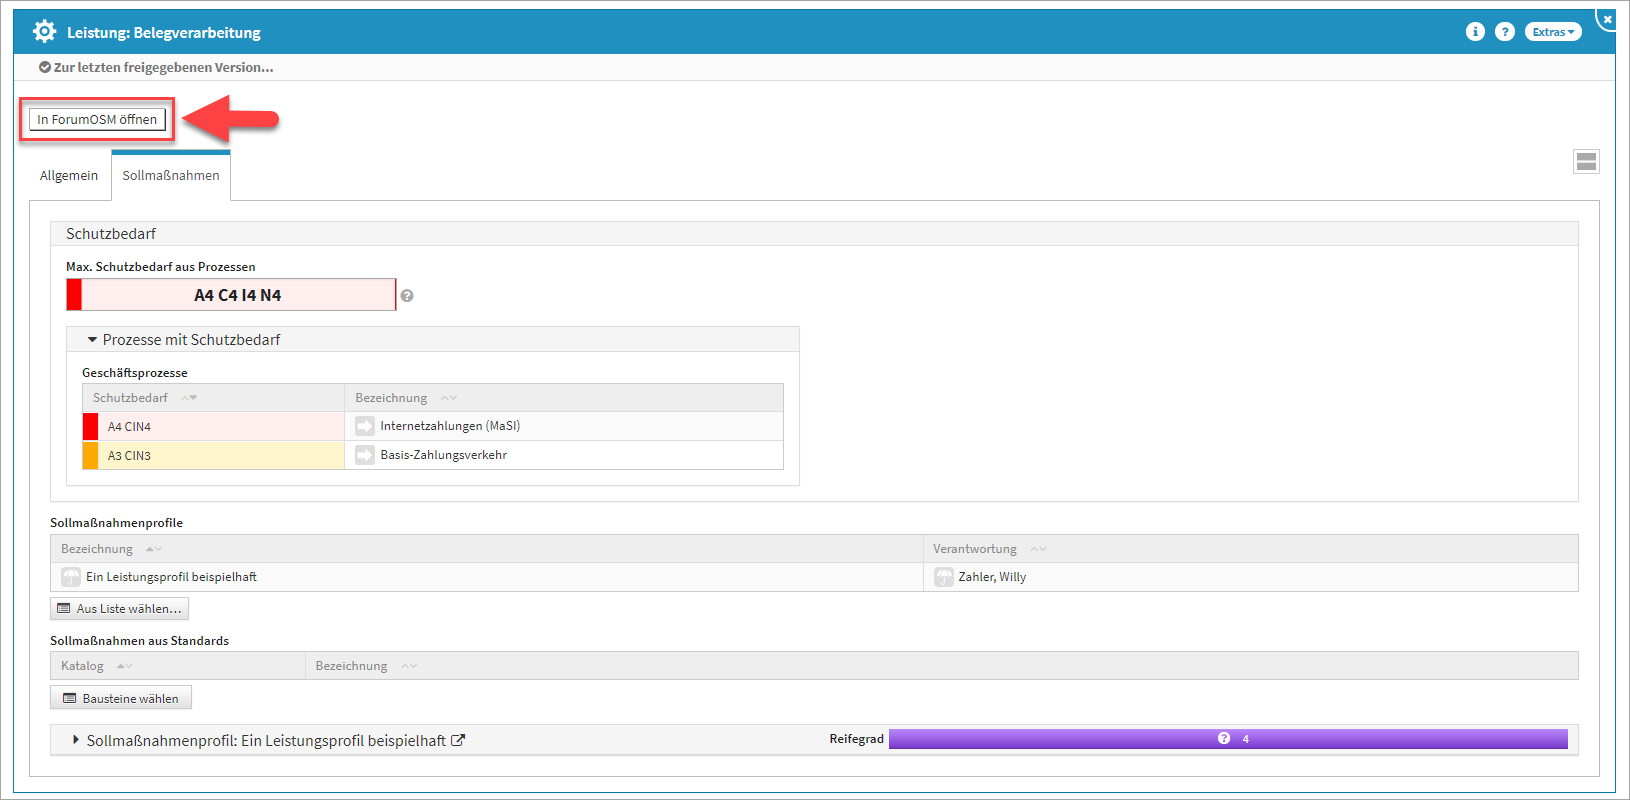This screenshot has width=1630, height=800.
Task: Click the info icon in header
Action: point(1475,32)
